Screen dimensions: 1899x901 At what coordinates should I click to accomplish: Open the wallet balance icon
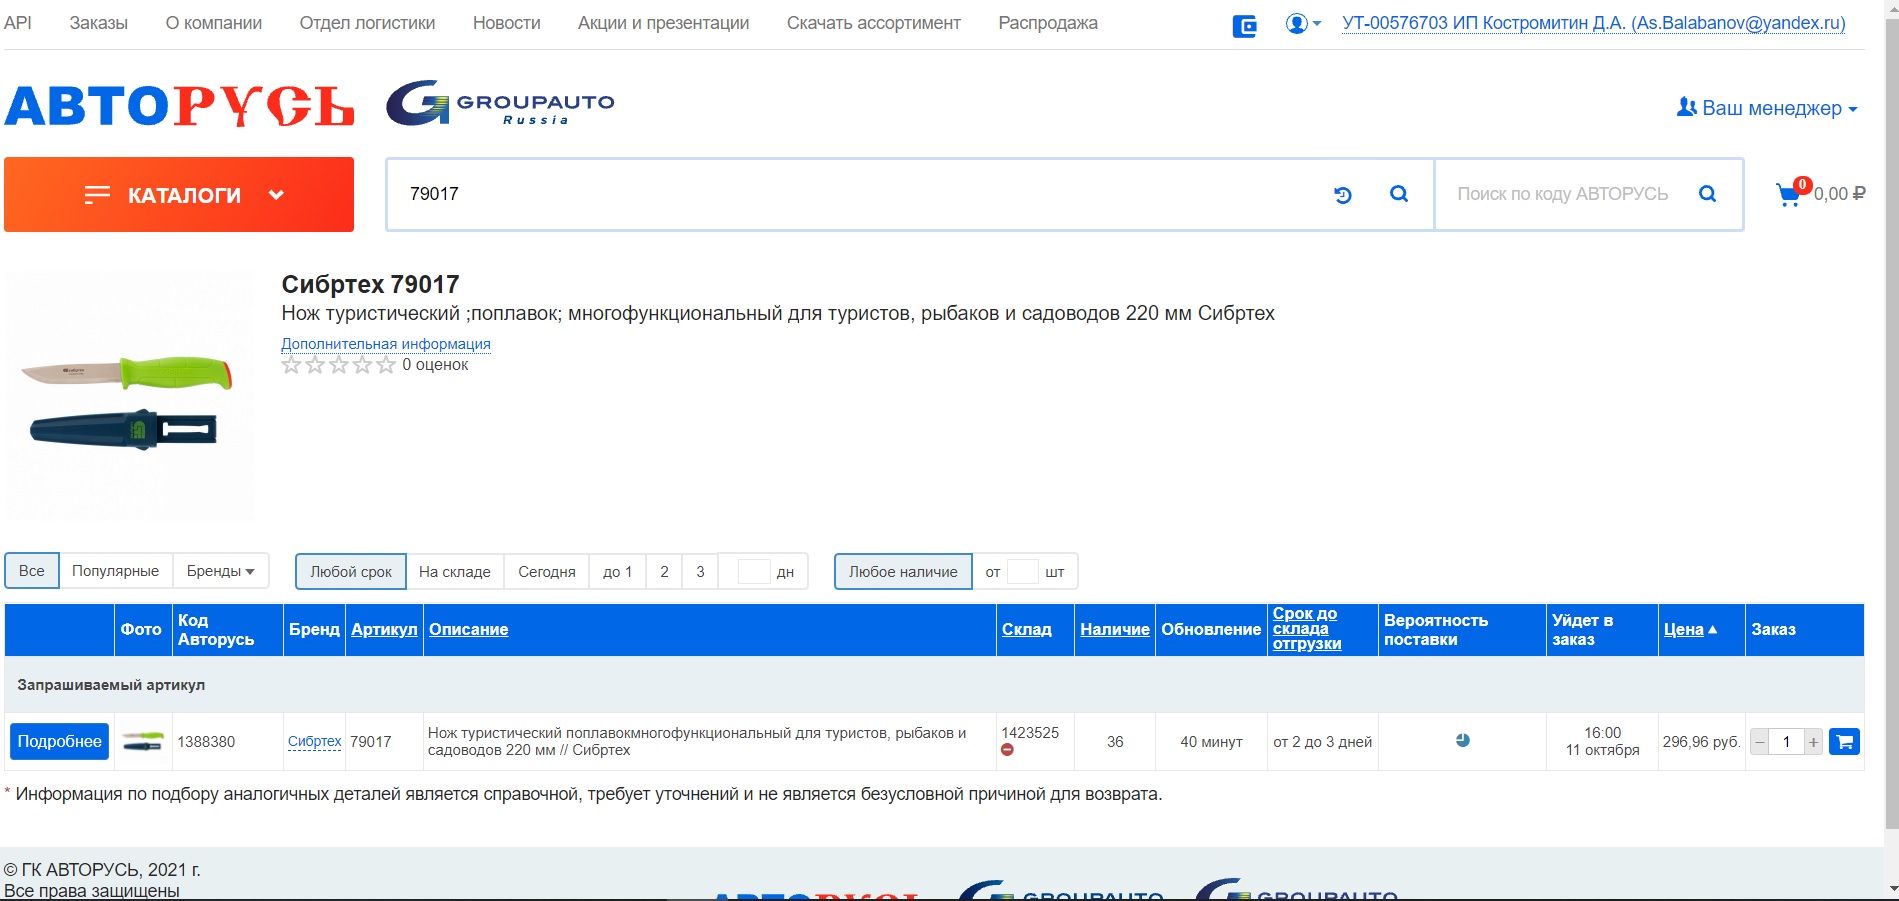point(1244,26)
